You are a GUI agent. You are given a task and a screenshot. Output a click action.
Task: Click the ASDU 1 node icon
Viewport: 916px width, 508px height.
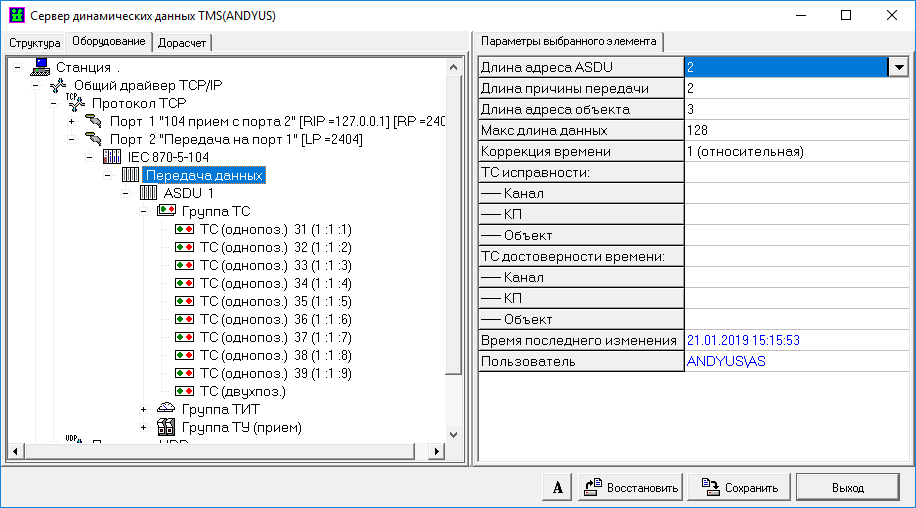point(148,193)
